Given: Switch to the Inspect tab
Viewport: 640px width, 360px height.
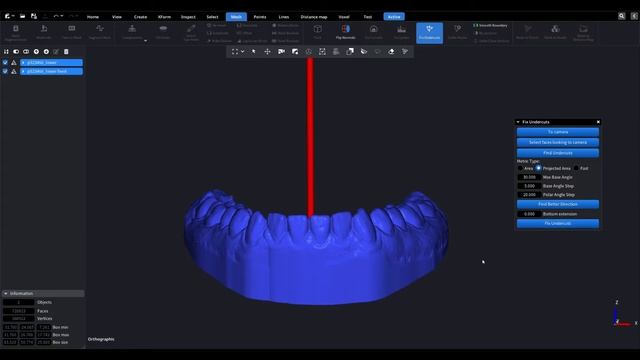Looking at the screenshot, I should [188, 17].
